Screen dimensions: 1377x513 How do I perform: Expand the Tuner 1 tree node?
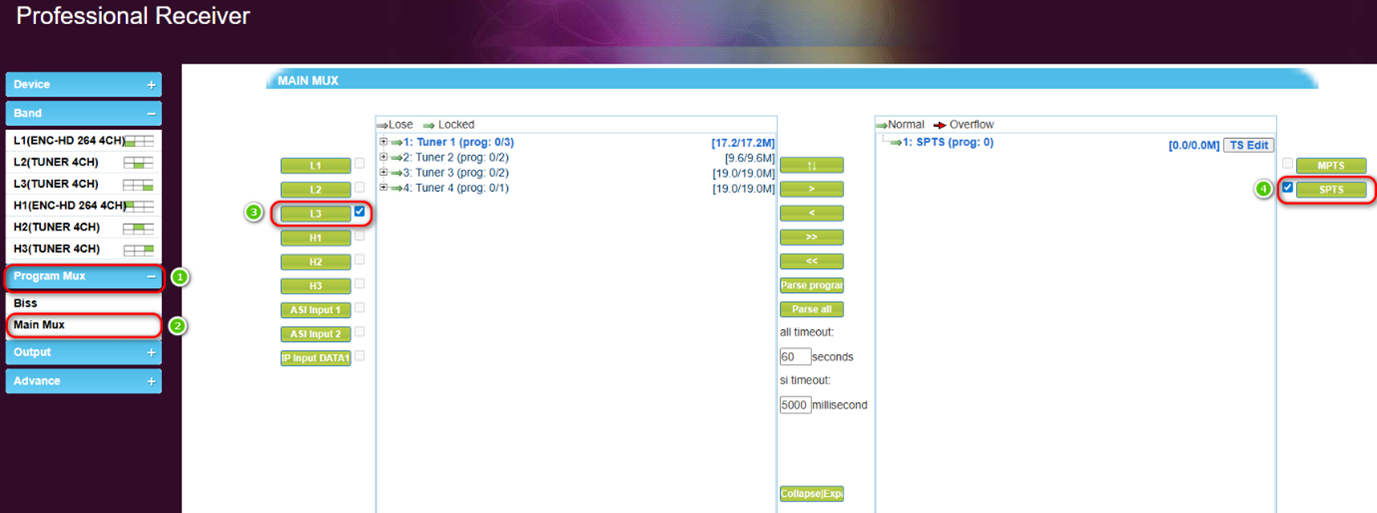(x=384, y=142)
